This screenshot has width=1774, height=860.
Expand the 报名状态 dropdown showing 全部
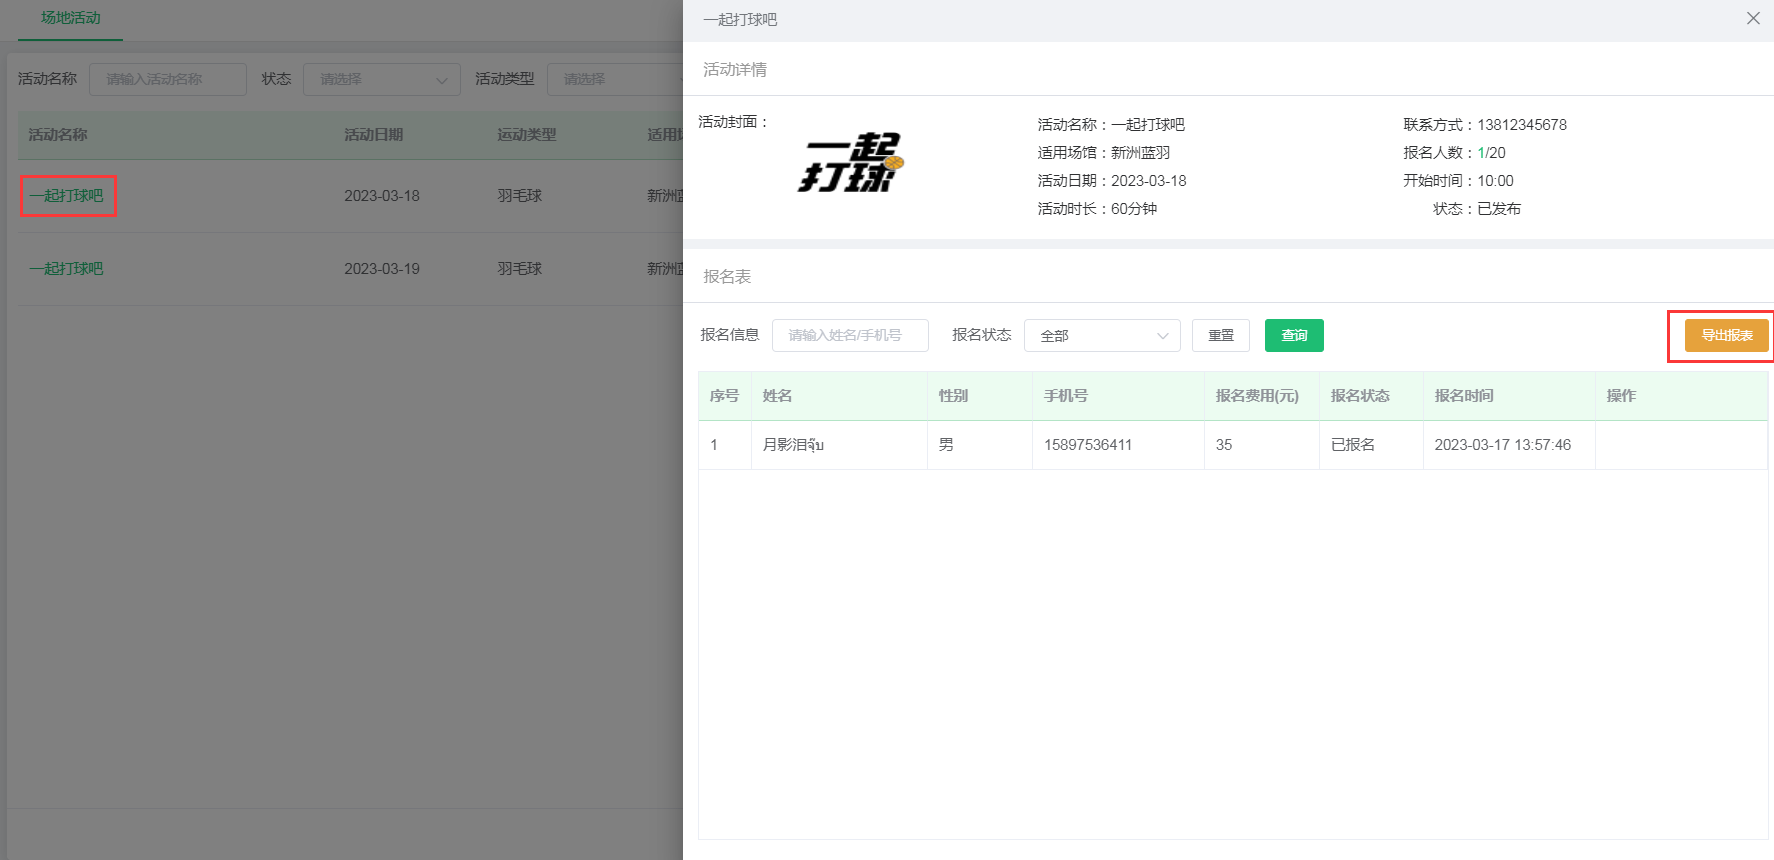(1101, 336)
